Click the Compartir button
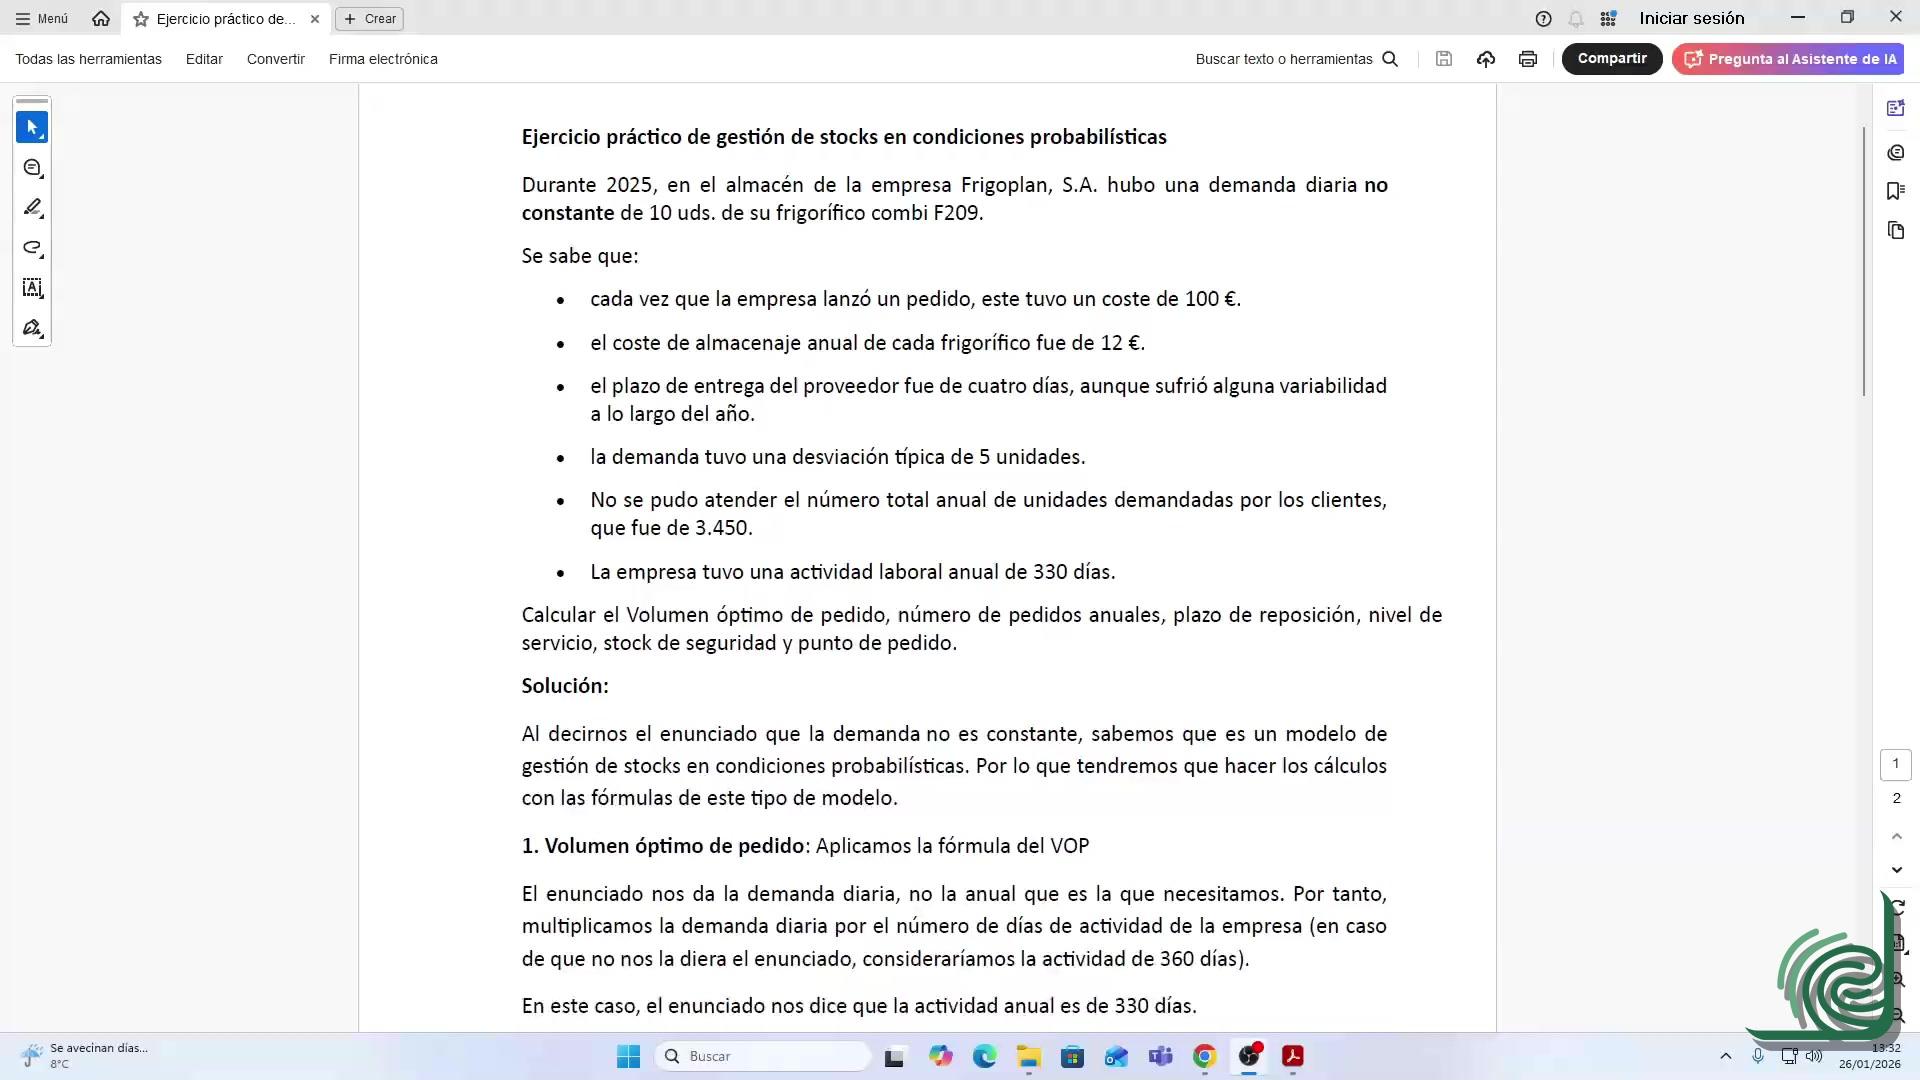 pyautogui.click(x=1611, y=59)
